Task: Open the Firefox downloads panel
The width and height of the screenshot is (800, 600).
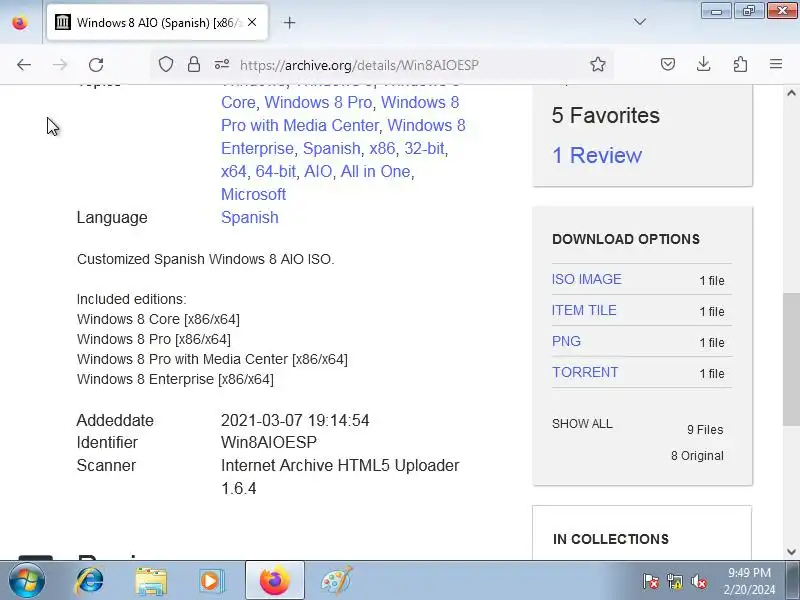Action: [x=704, y=64]
